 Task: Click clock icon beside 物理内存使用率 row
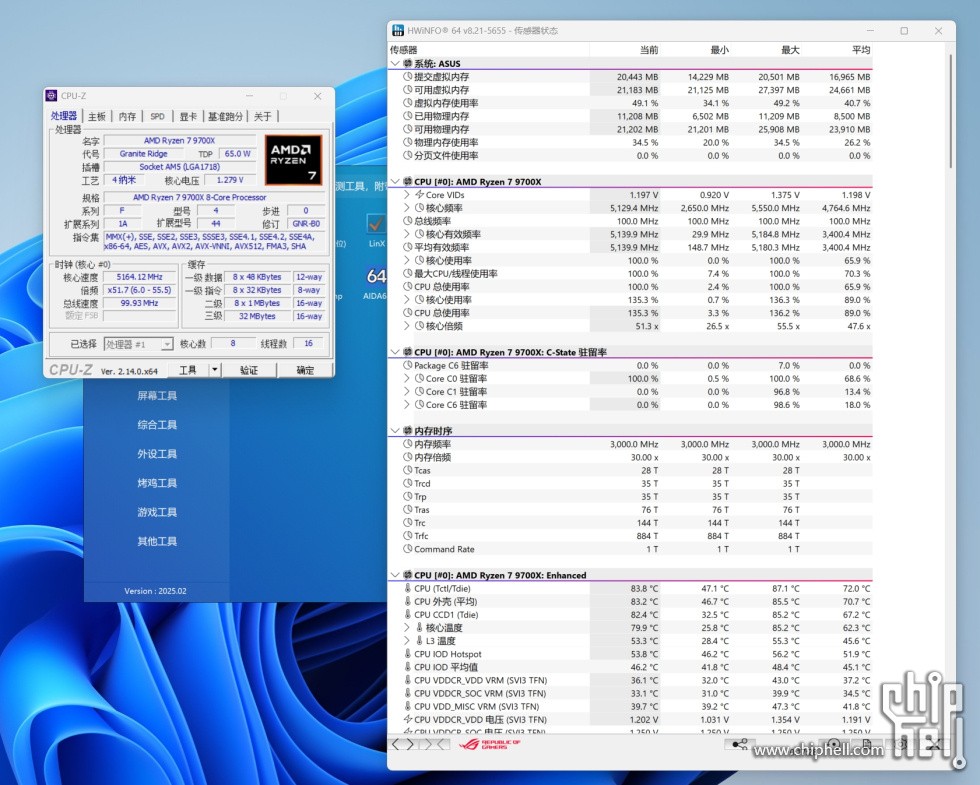408,142
